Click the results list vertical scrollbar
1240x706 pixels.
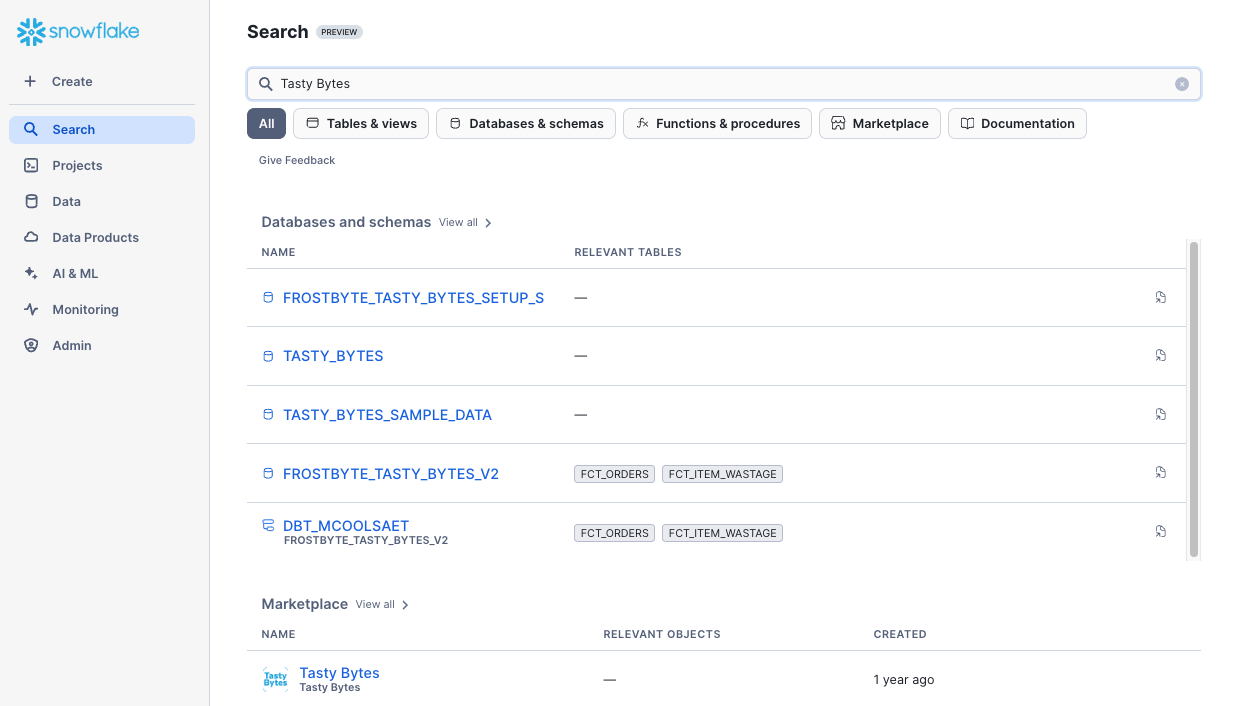[x=1193, y=400]
